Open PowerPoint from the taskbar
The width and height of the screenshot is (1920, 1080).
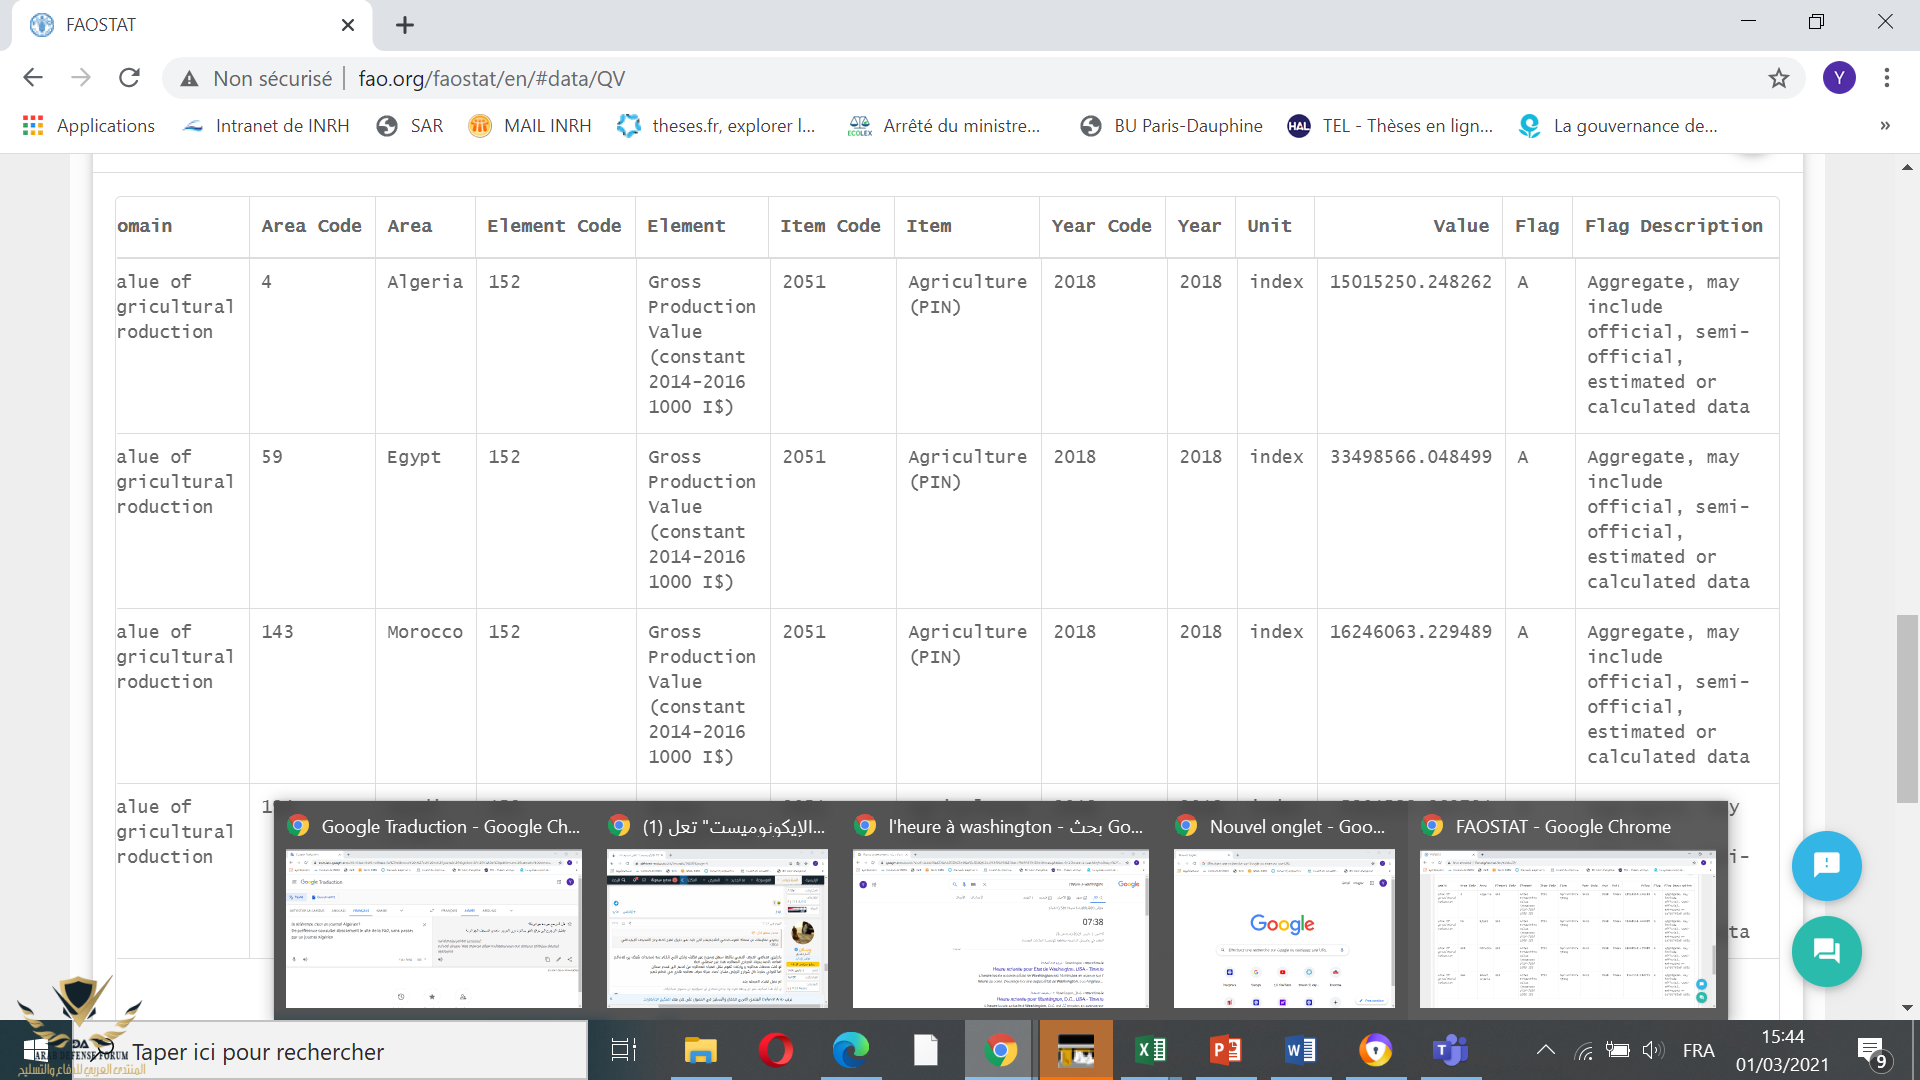[x=1225, y=1050]
